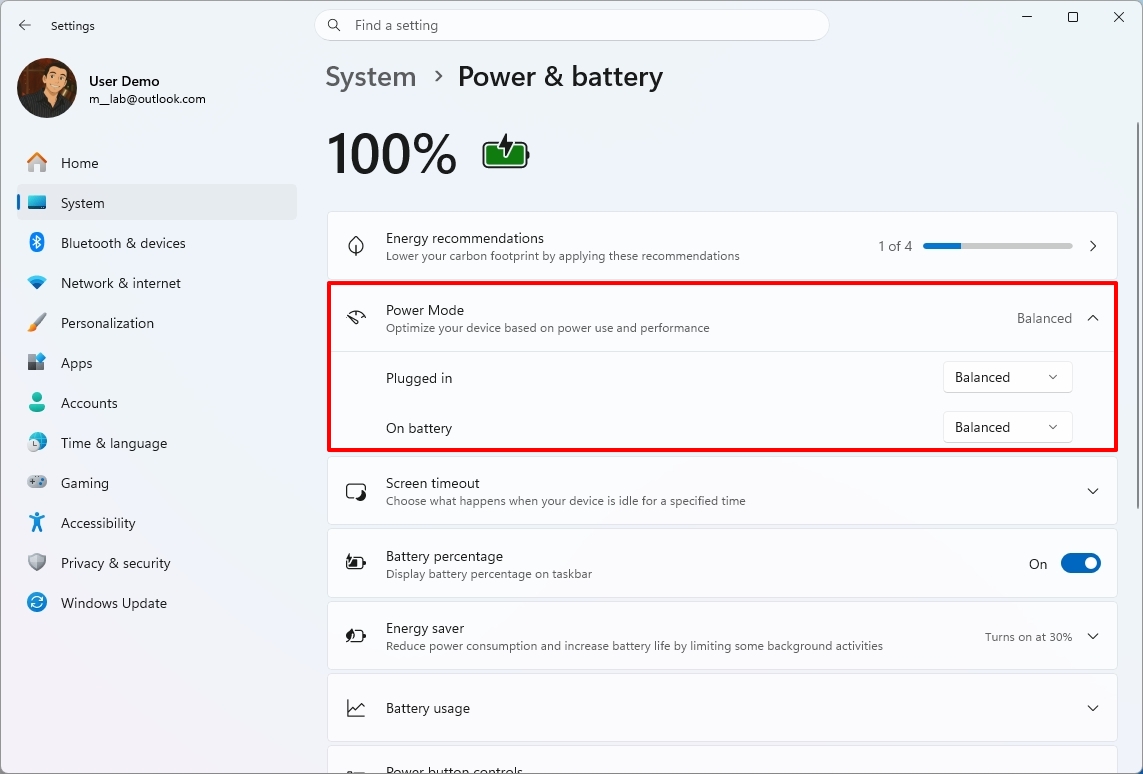Turn off the Battery percentage toggle

point(1080,563)
